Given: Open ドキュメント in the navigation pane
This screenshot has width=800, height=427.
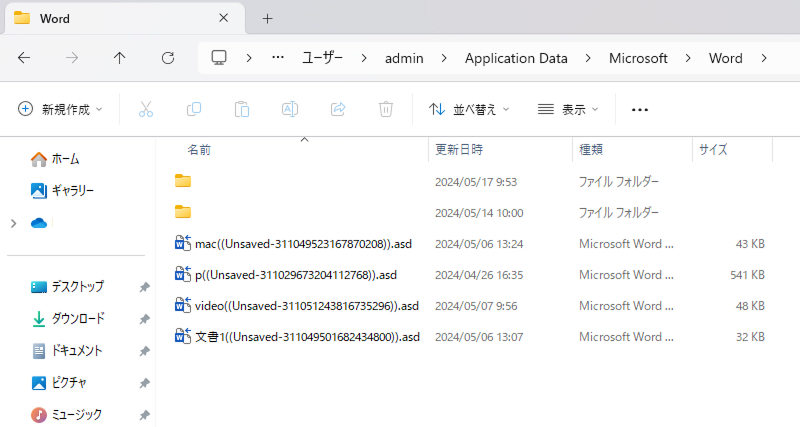Looking at the screenshot, I should coord(67,350).
